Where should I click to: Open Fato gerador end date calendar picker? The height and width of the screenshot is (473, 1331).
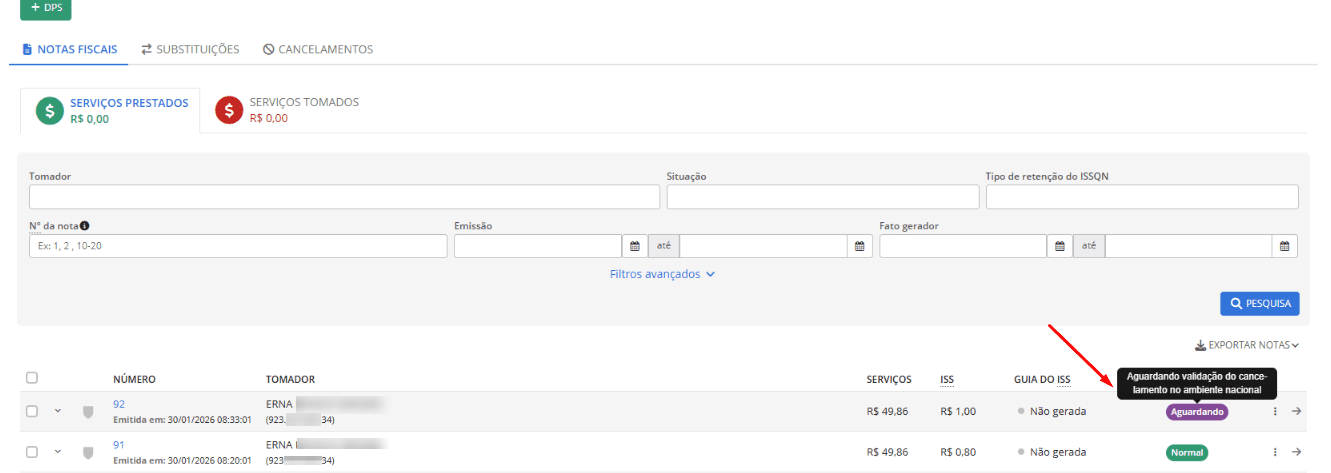pos(1285,246)
